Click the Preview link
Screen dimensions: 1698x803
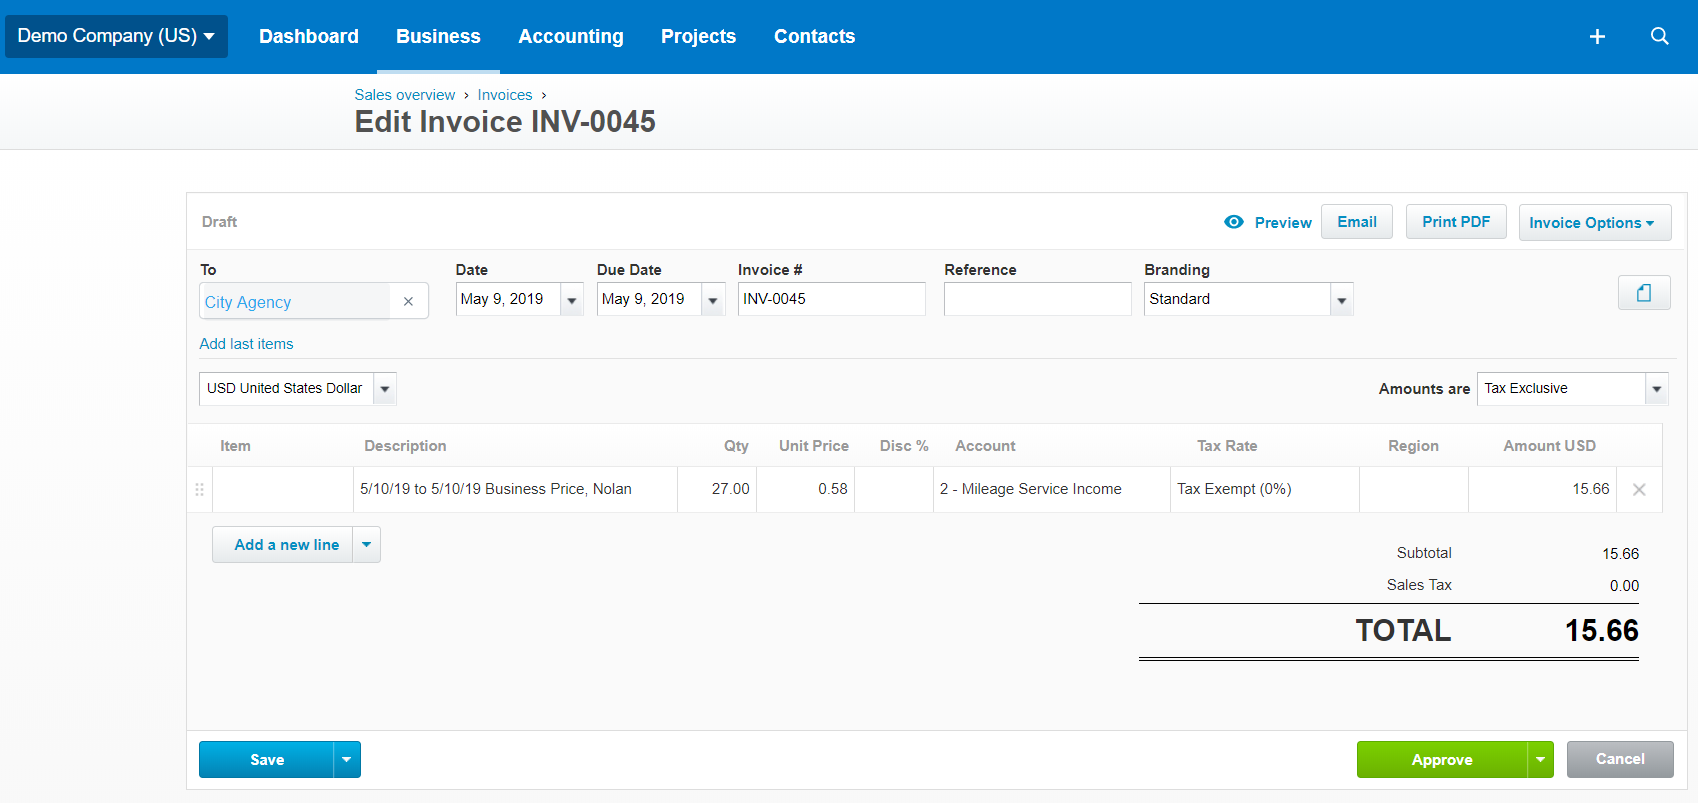coord(1283,223)
